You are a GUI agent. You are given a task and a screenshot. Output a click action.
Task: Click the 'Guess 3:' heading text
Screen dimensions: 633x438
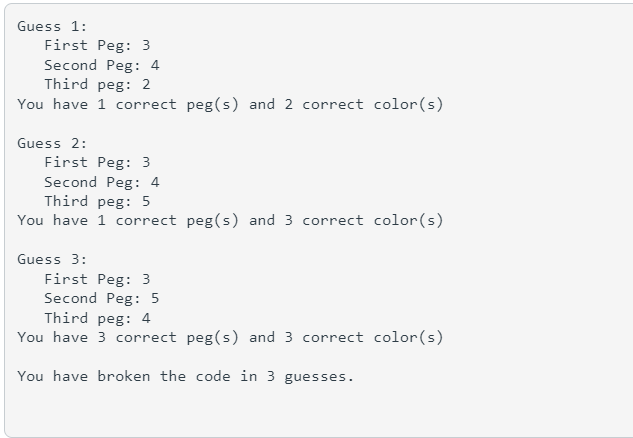click(52, 260)
